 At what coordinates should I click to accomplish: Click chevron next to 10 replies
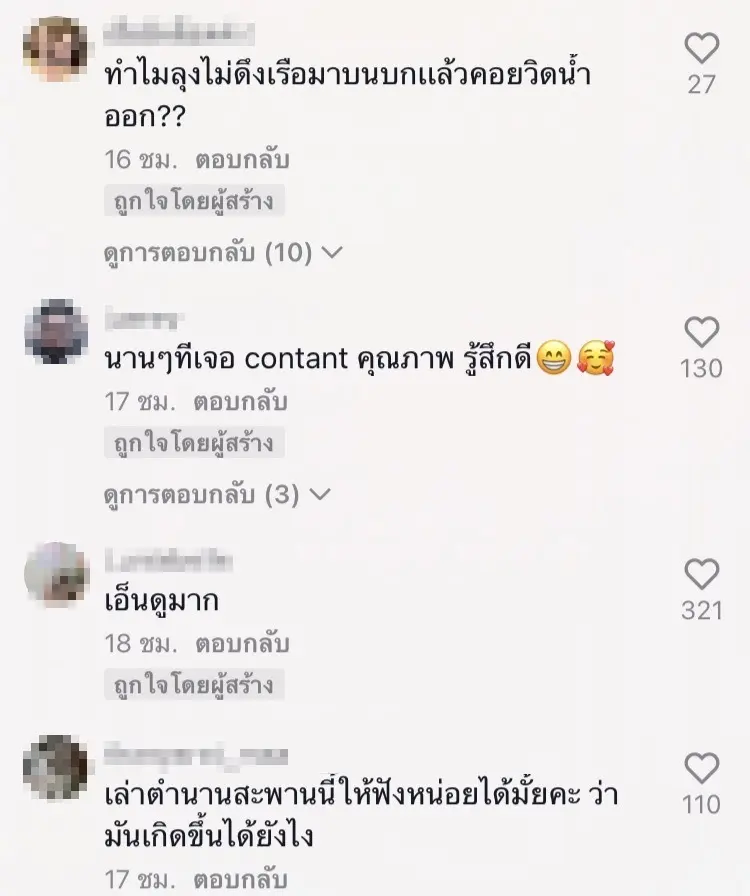coord(332,252)
